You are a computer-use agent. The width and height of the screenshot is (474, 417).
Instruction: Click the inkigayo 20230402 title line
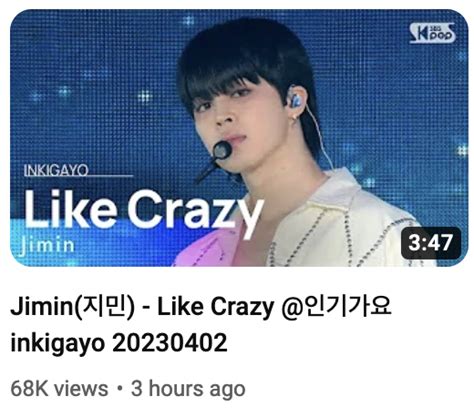[x=119, y=343]
